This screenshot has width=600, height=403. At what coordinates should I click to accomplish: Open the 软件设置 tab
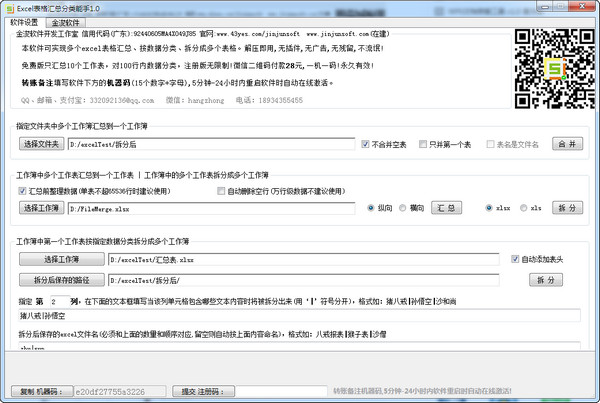click(x=24, y=22)
